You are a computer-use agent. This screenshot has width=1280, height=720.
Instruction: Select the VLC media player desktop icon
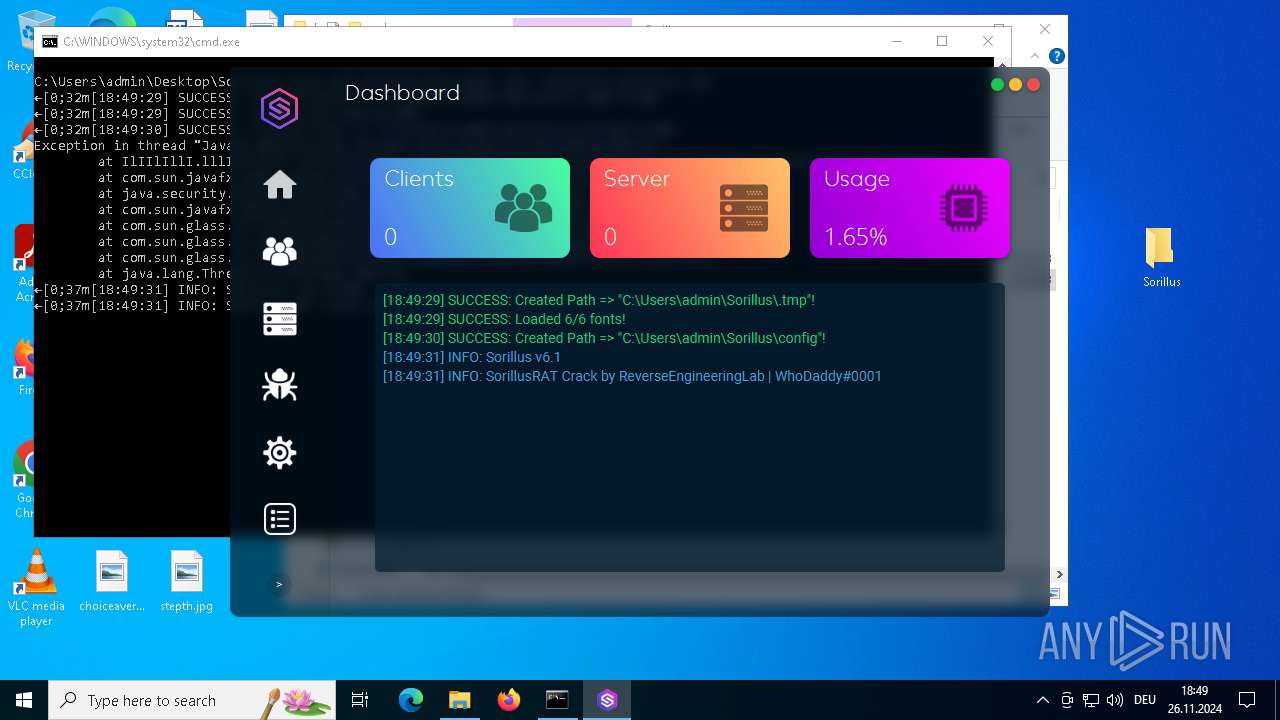click(x=36, y=588)
